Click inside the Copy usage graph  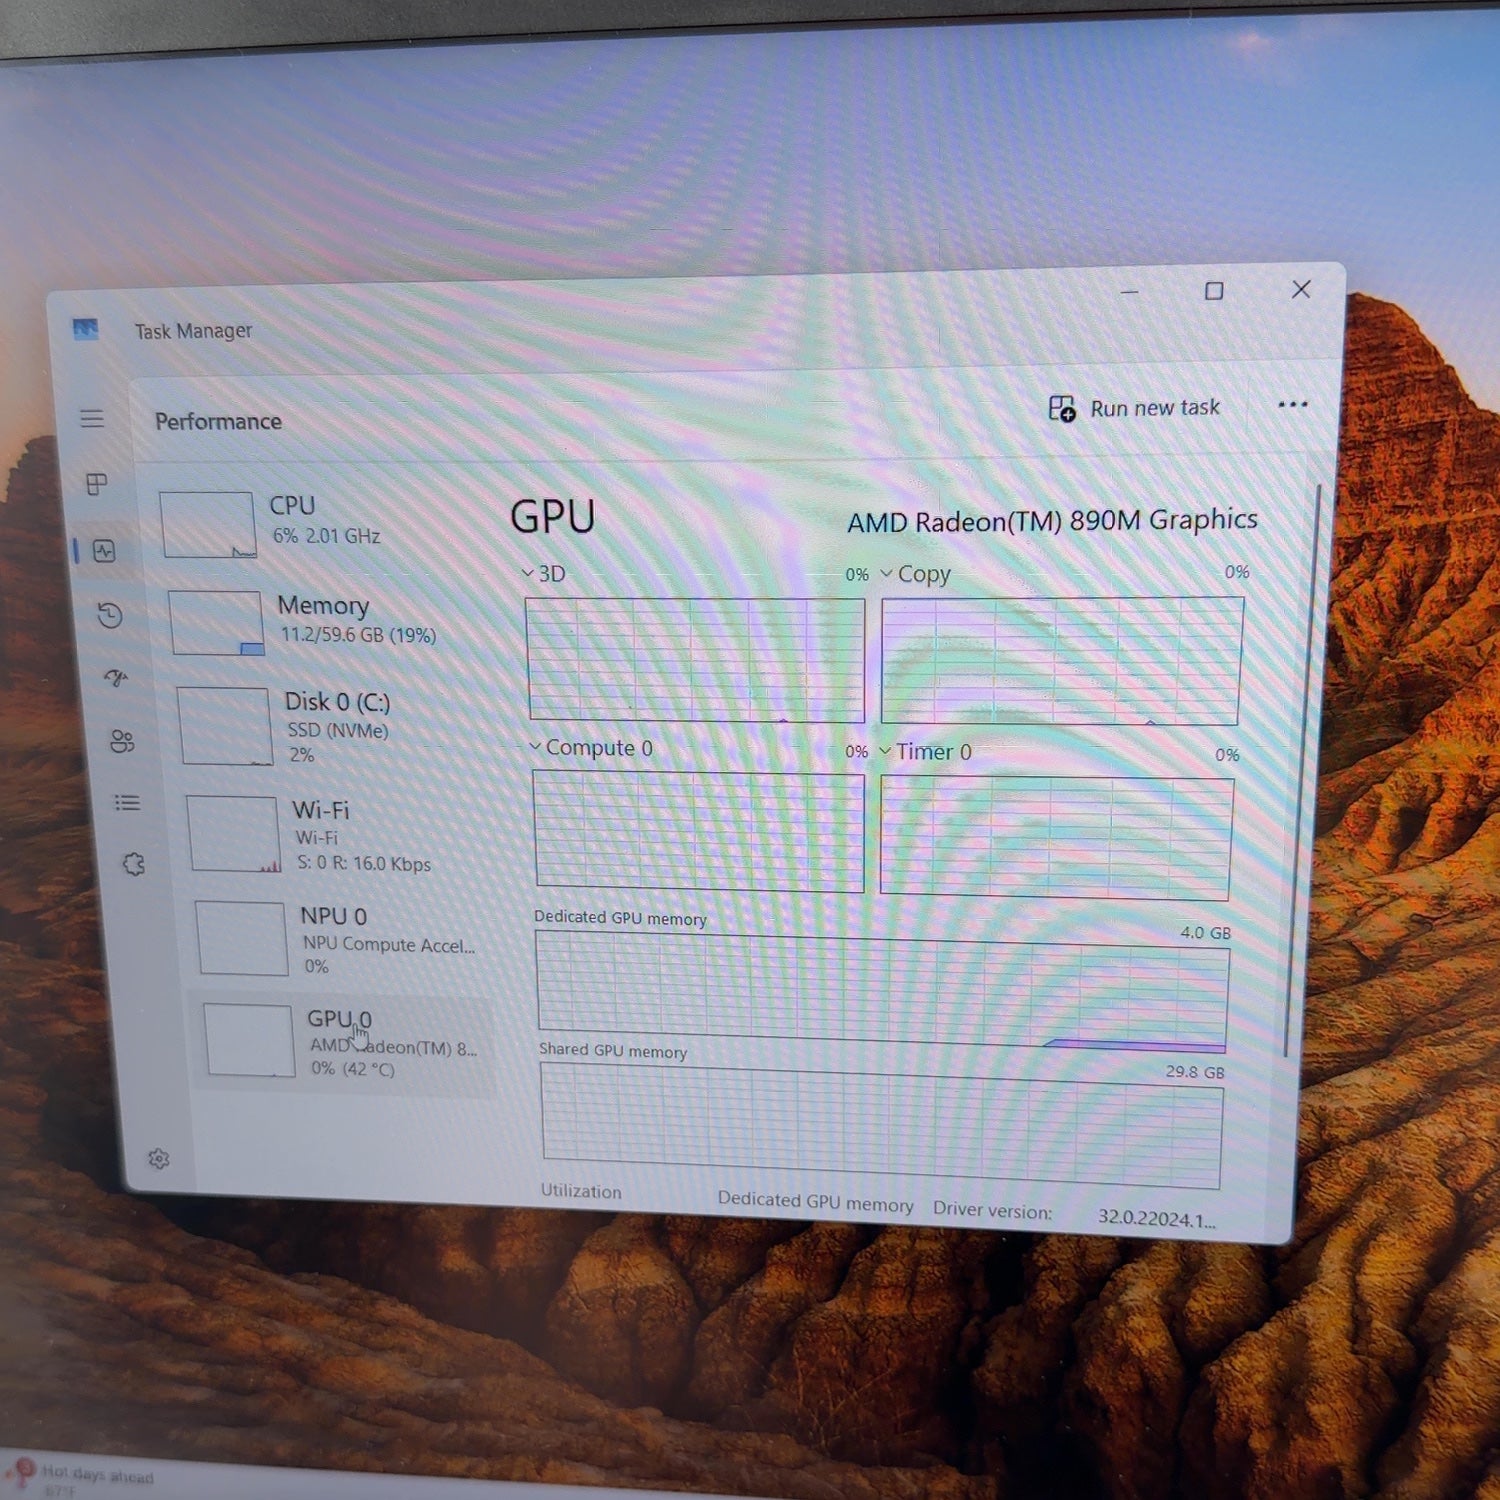(1061, 661)
